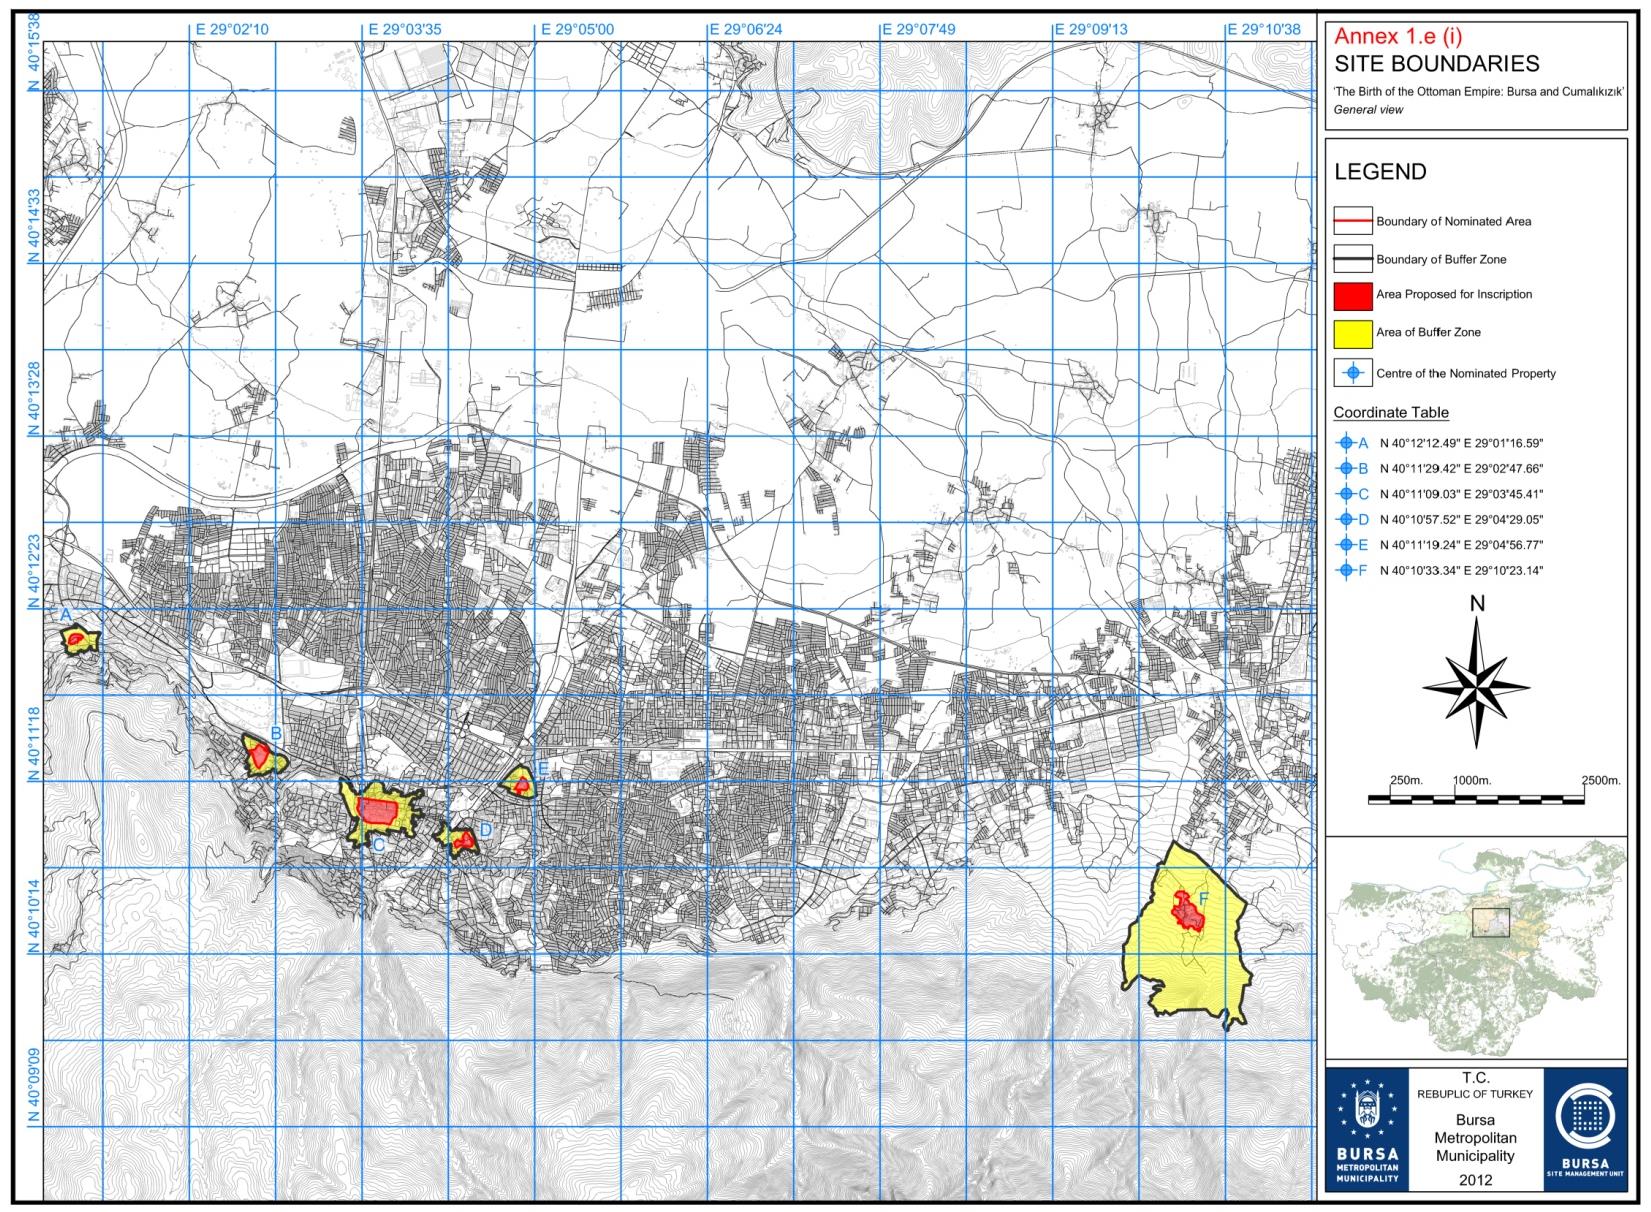This screenshot has height=1212, width=1651.
Task: Click longitude label 'E 29°06'24'
Action: point(746,30)
